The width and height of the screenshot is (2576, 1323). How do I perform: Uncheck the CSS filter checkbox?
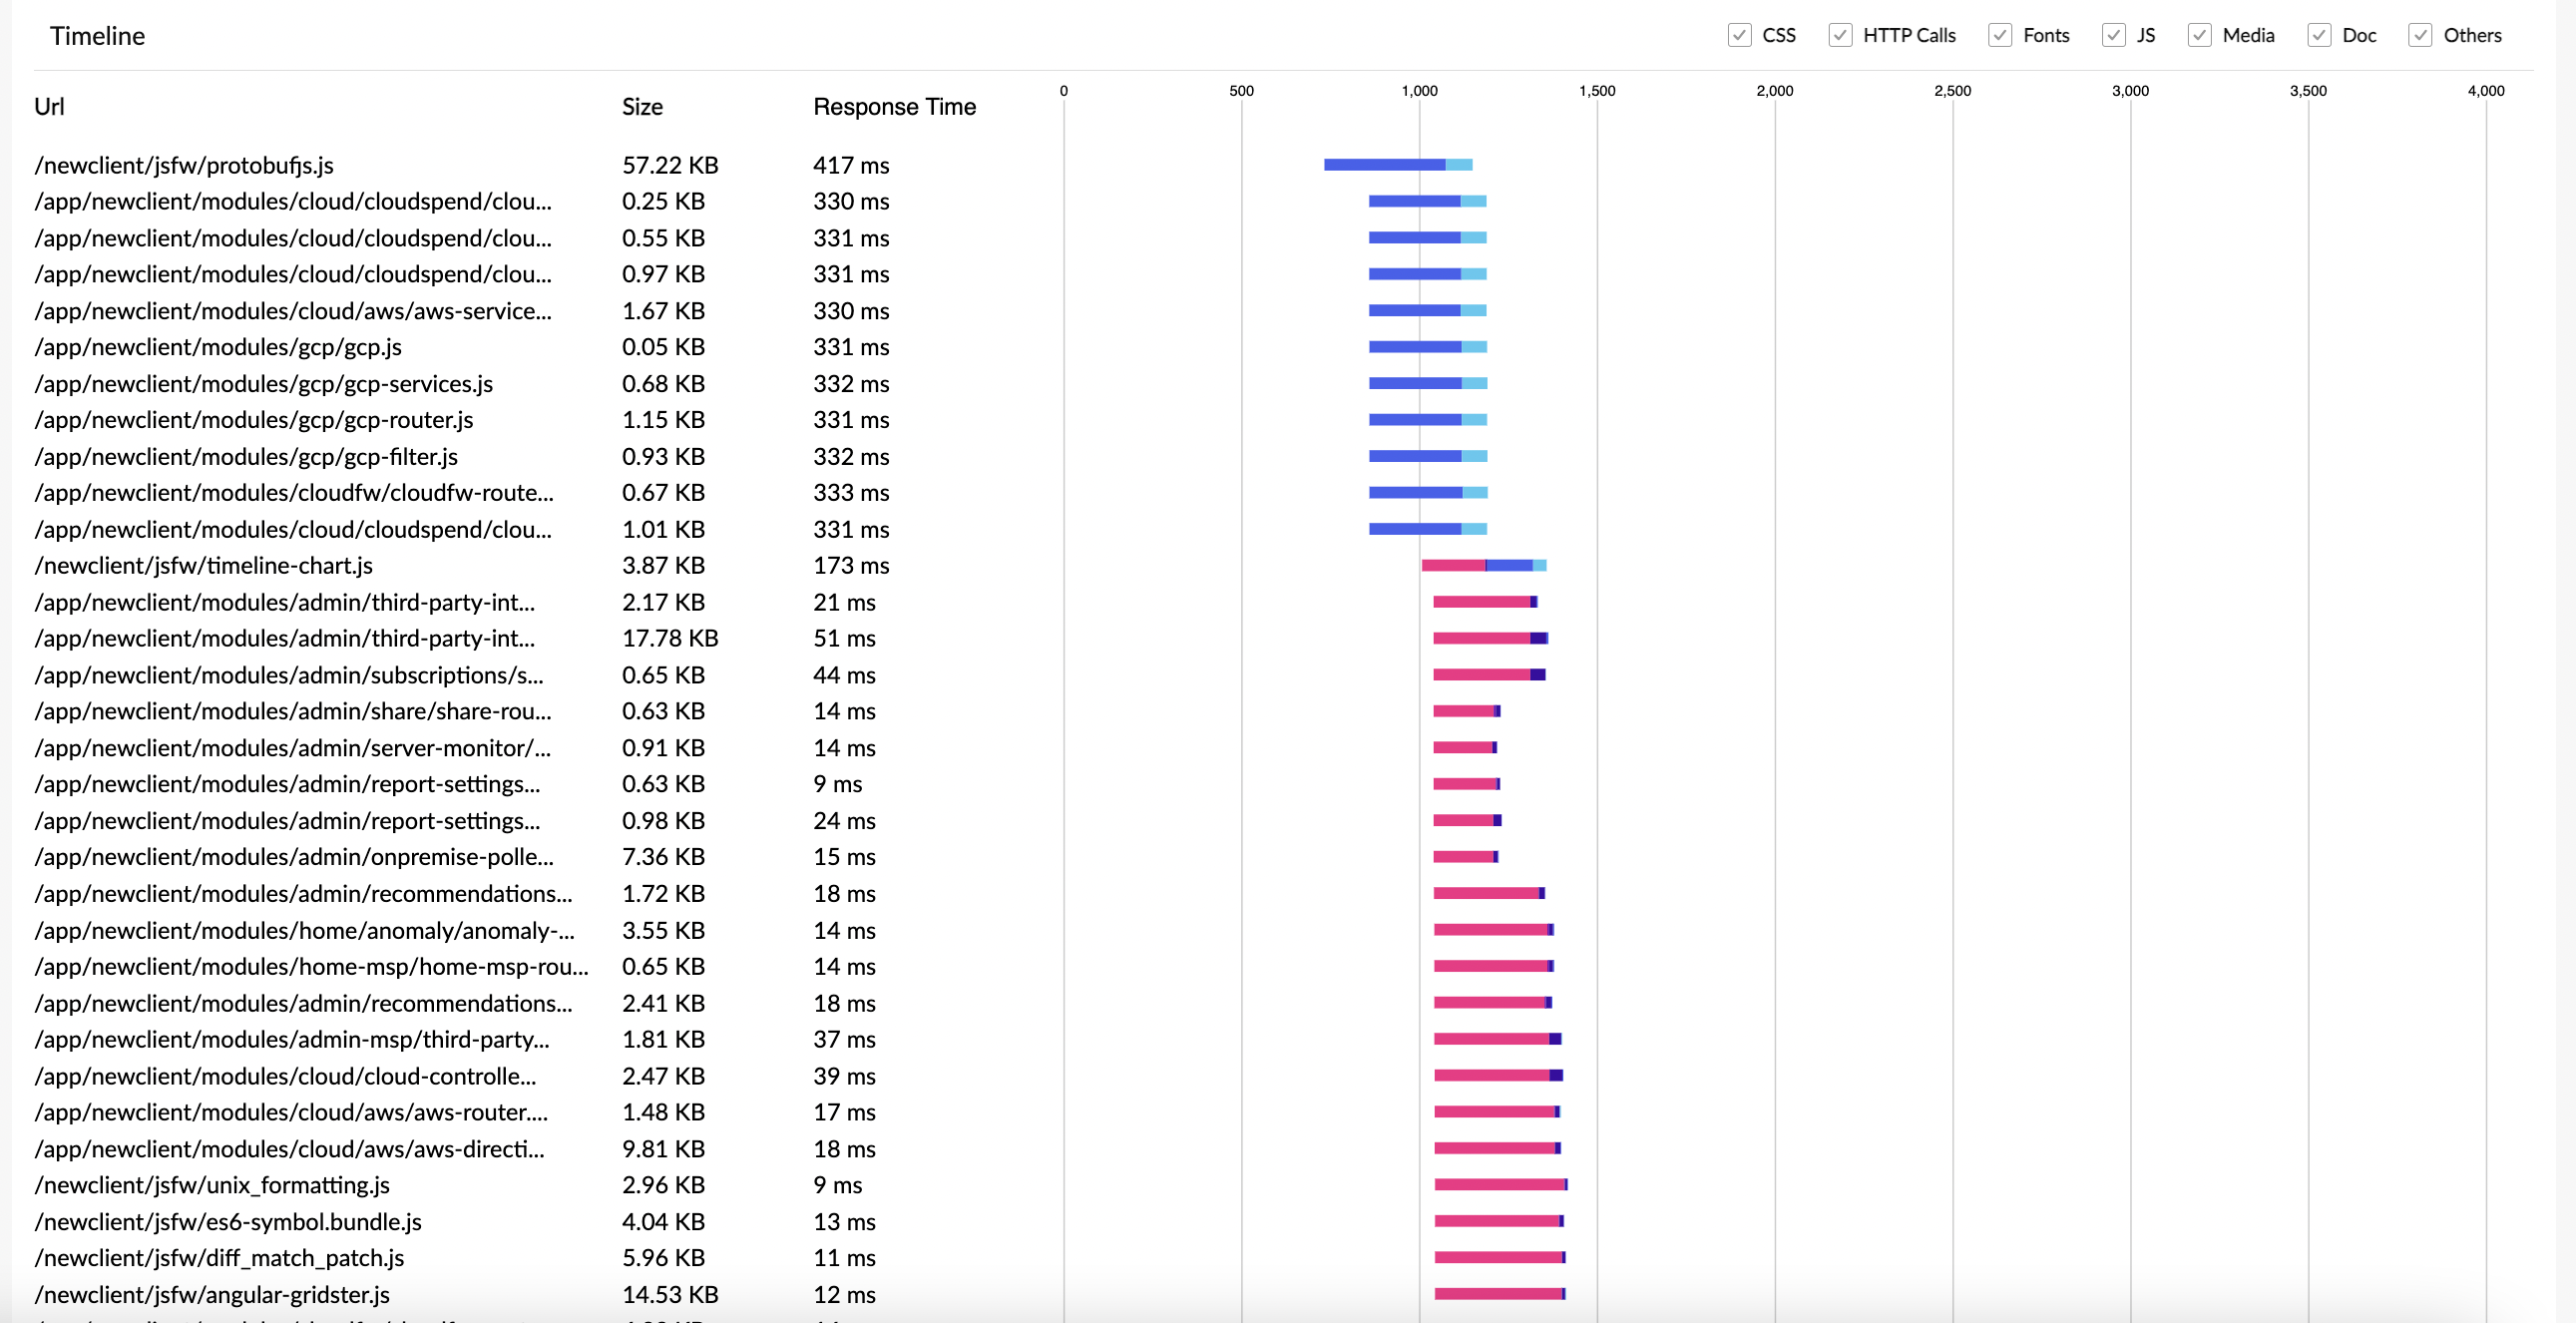pos(1739,35)
